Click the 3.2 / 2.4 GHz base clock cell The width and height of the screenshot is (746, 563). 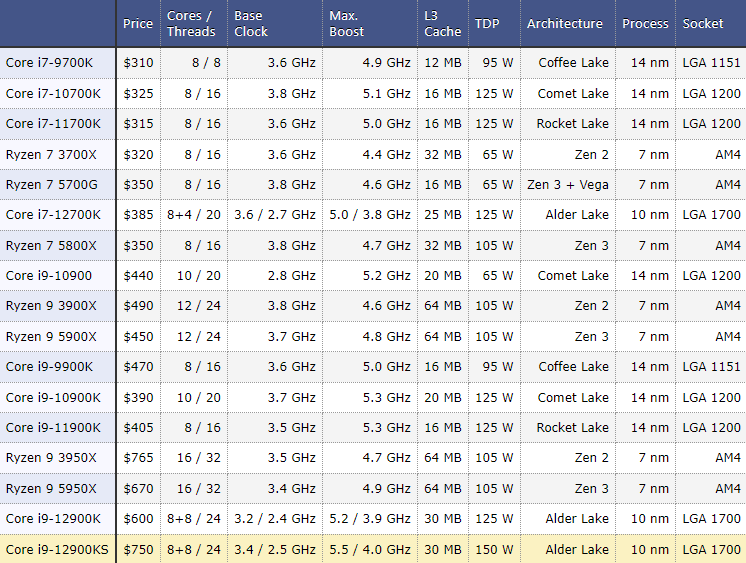275,518
